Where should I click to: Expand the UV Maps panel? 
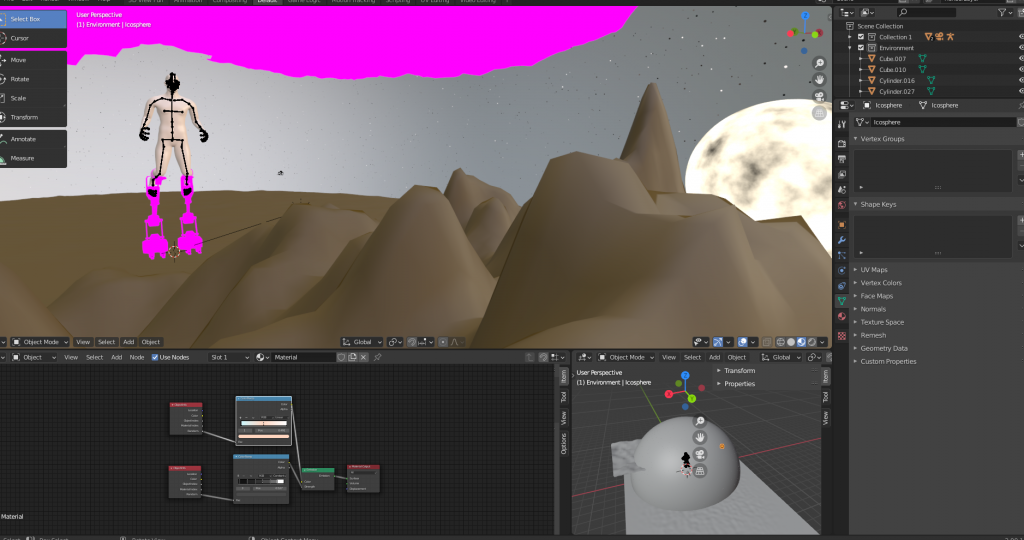click(873, 270)
